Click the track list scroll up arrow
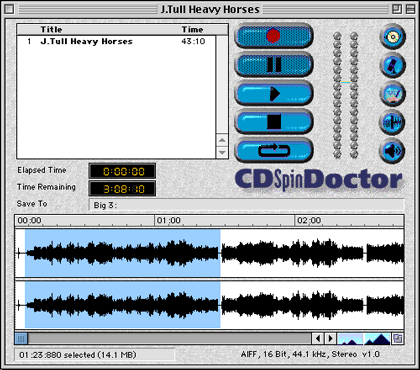The height and width of the screenshot is (370, 420). coord(222,140)
